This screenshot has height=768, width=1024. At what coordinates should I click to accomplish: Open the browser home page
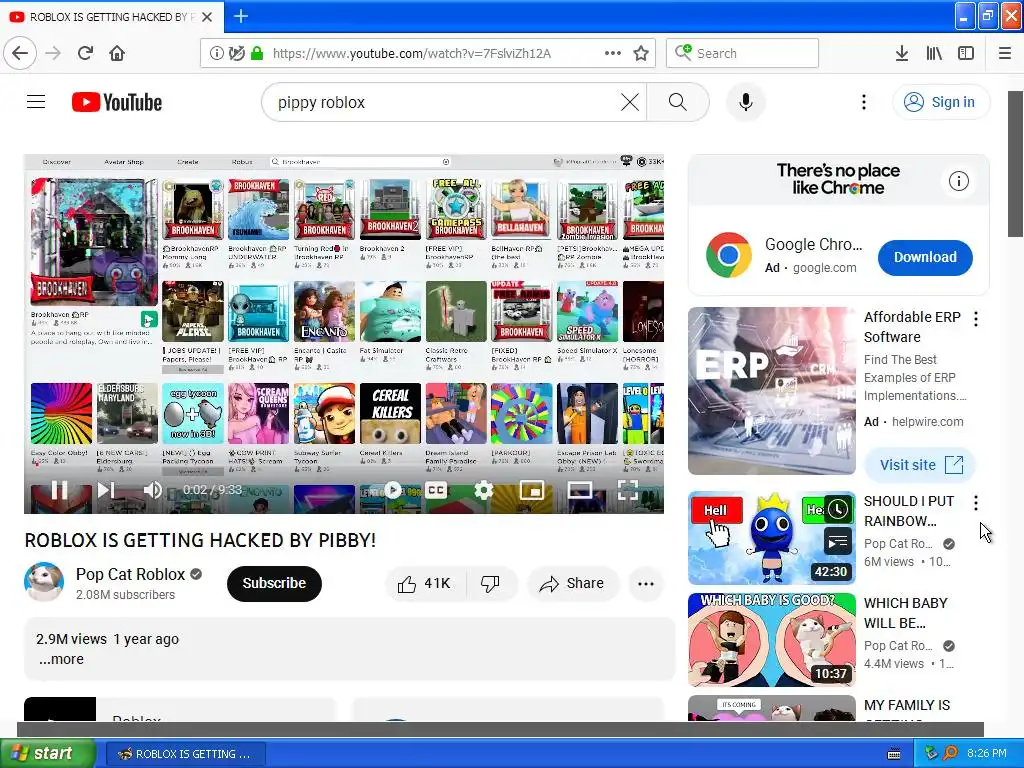pos(117,53)
